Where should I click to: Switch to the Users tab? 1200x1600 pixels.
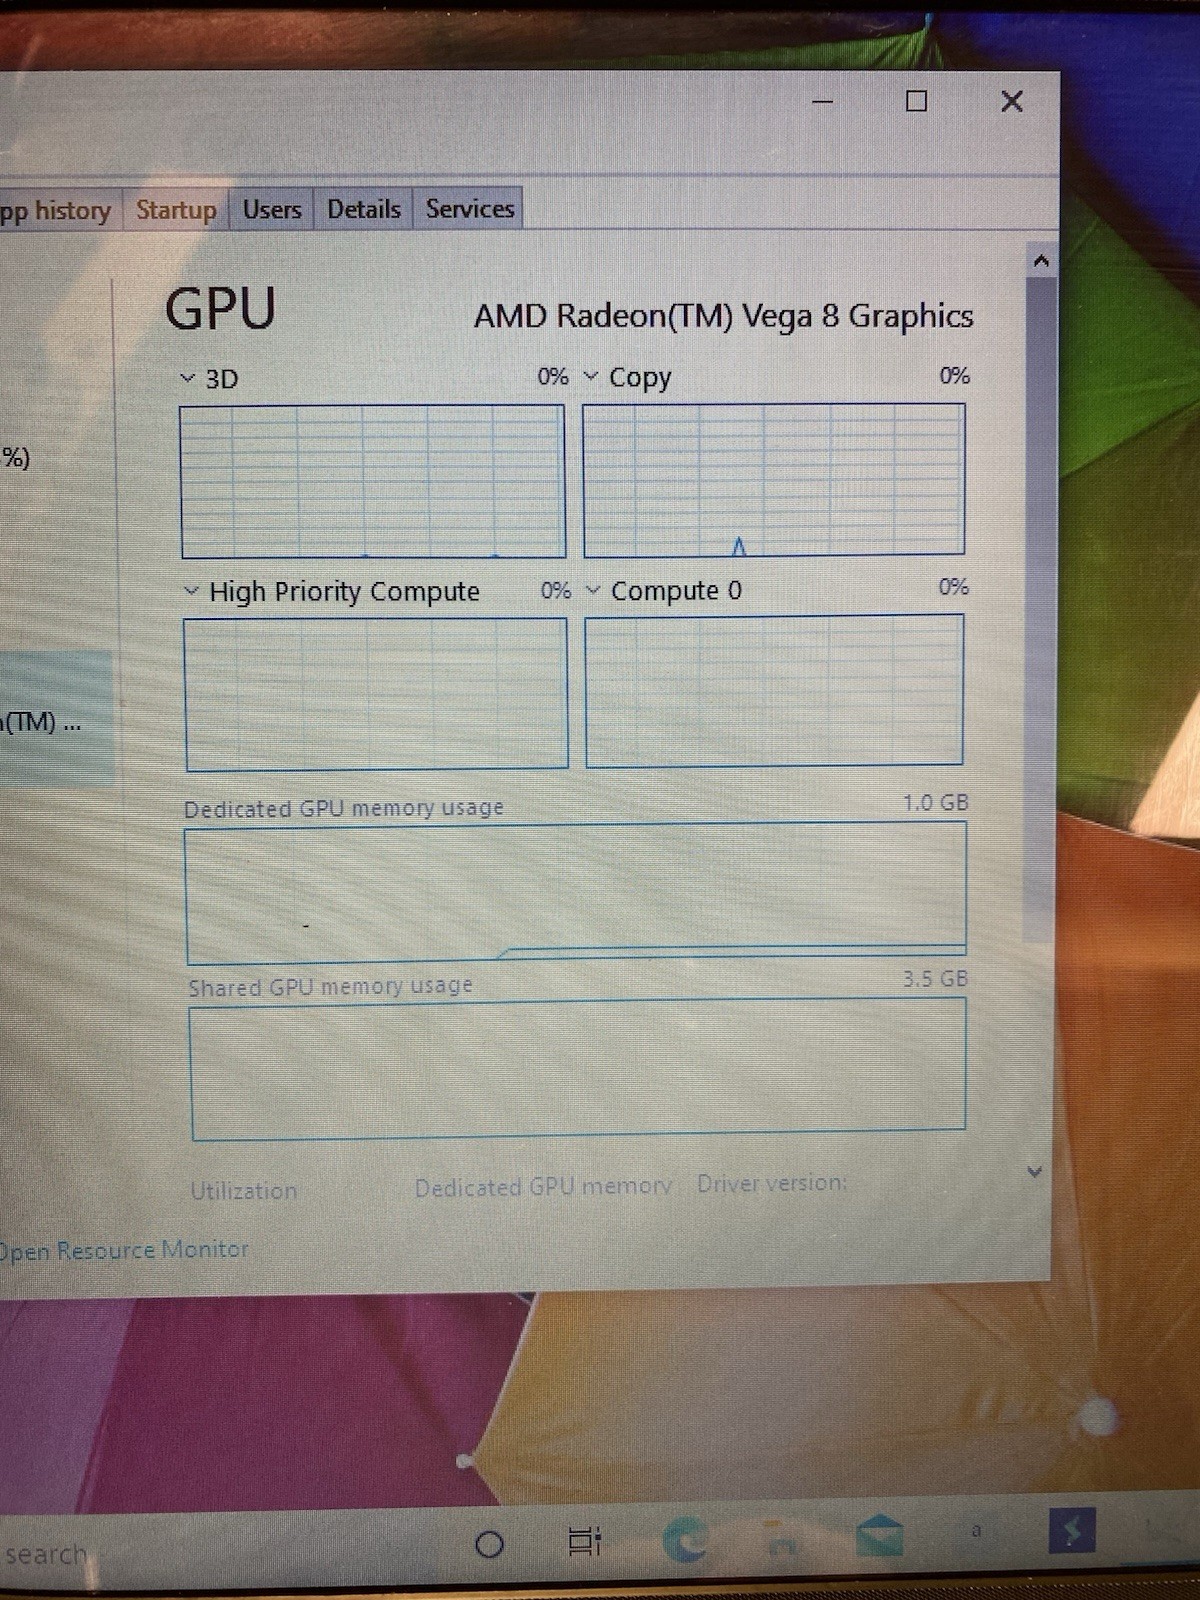pyautogui.click(x=272, y=209)
